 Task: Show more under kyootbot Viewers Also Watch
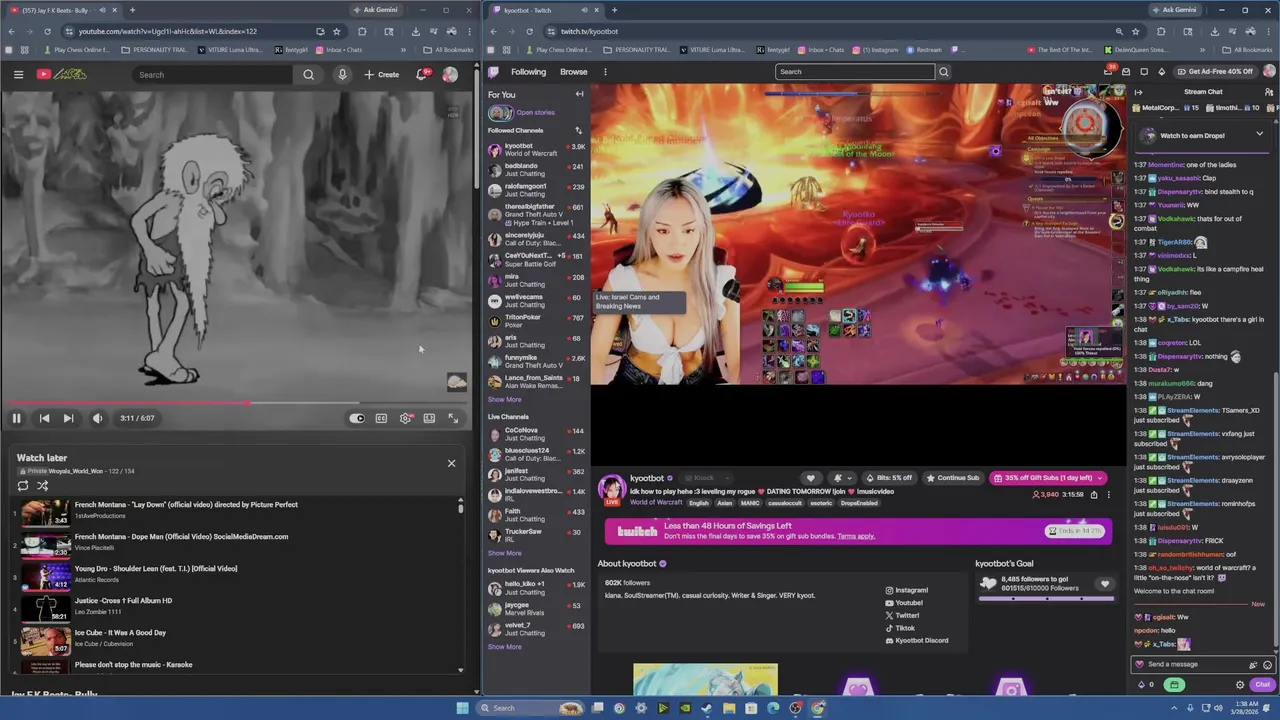coord(504,647)
